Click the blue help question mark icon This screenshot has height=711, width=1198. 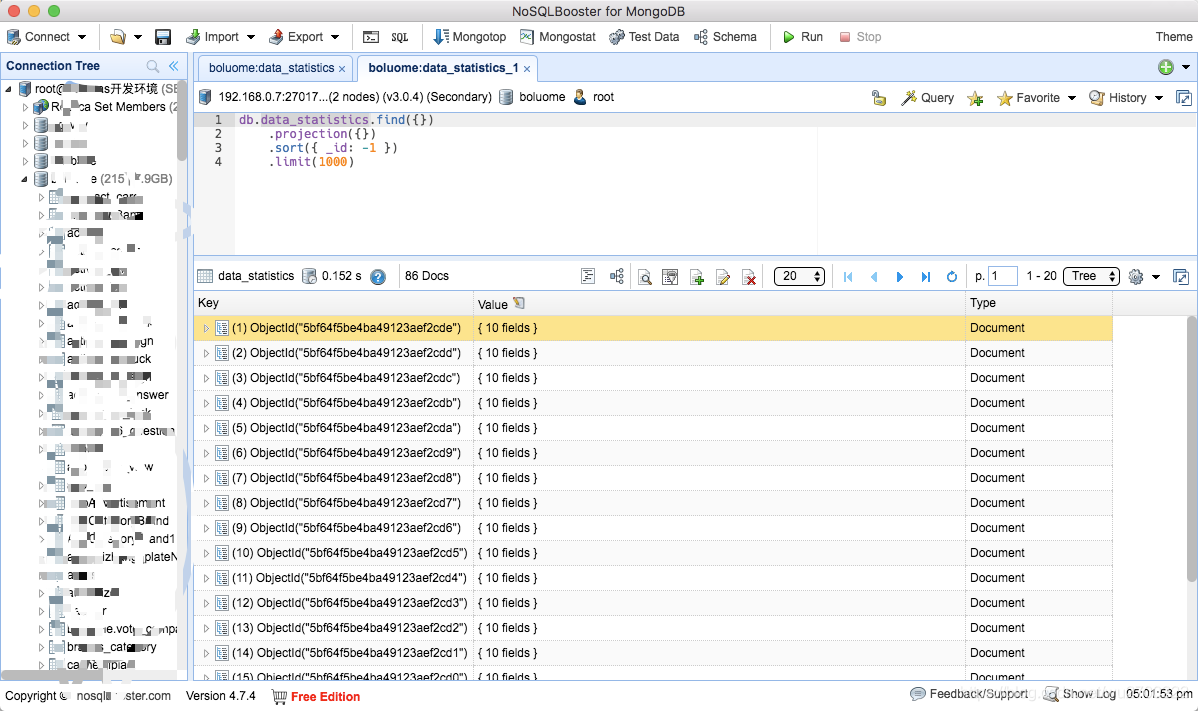378,276
